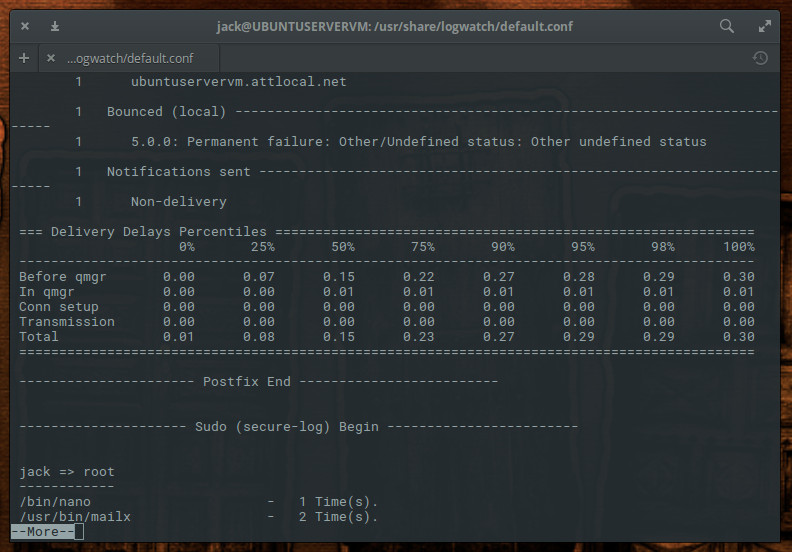Click 'Sudo (secure-log) Begin' section marker
Viewport: 792px width, 552px height.
[x=286, y=427]
